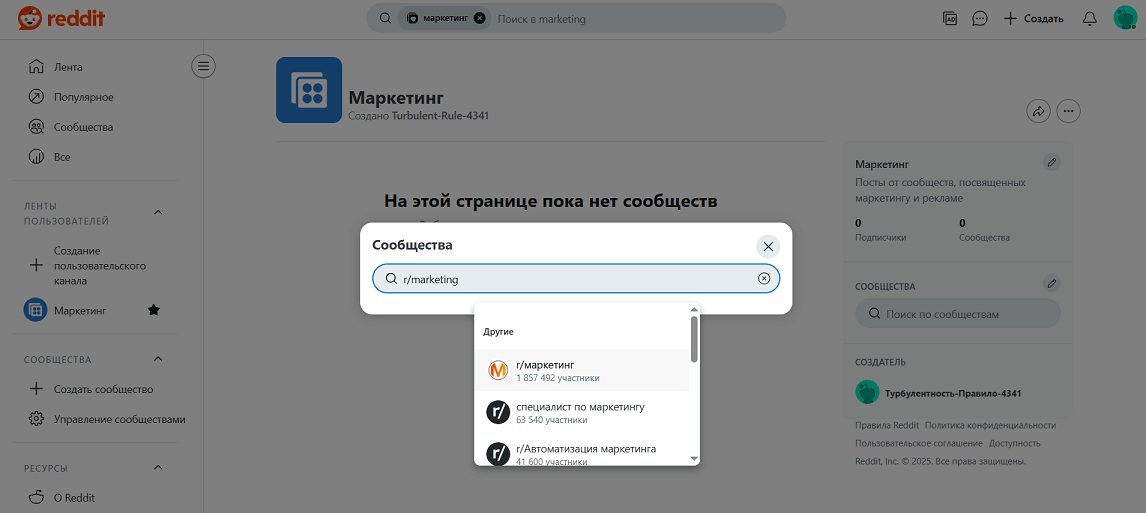Collapse the Ленты пользователей section
The width and height of the screenshot is (1146, 513).
pyautogui.click(x=158, y=213)
